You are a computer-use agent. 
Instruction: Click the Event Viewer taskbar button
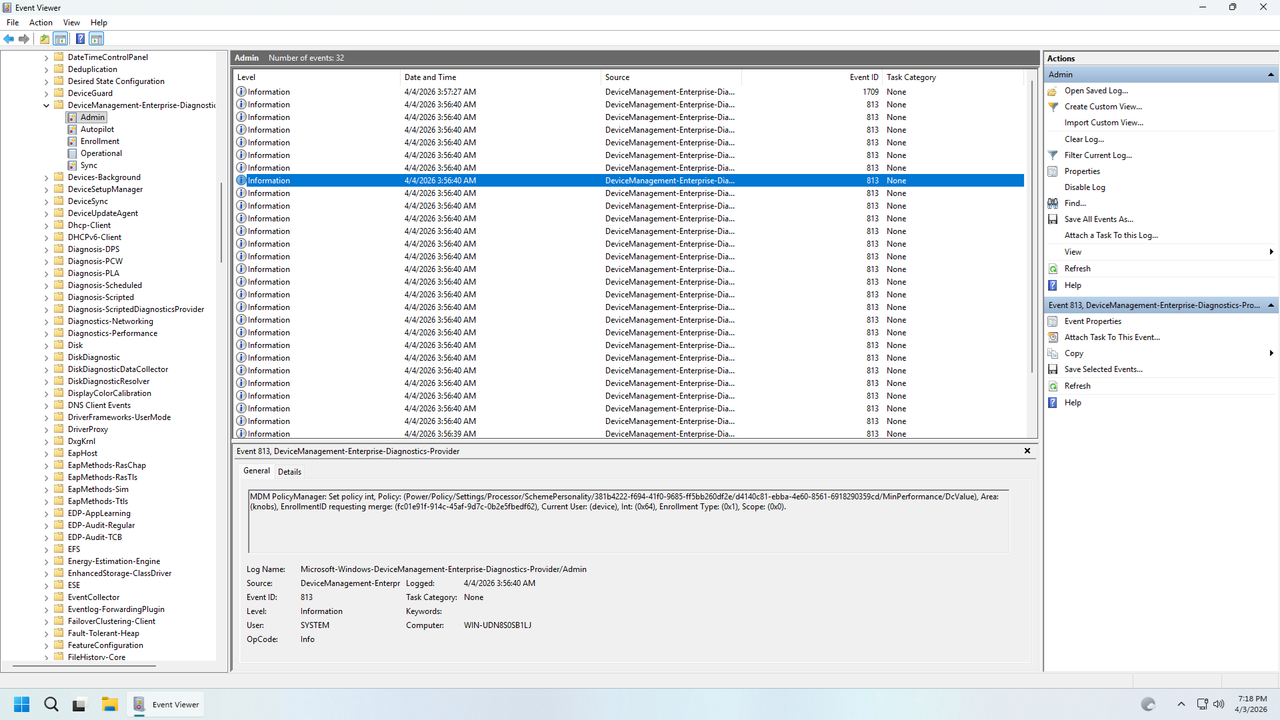click(x=166, y=704)
